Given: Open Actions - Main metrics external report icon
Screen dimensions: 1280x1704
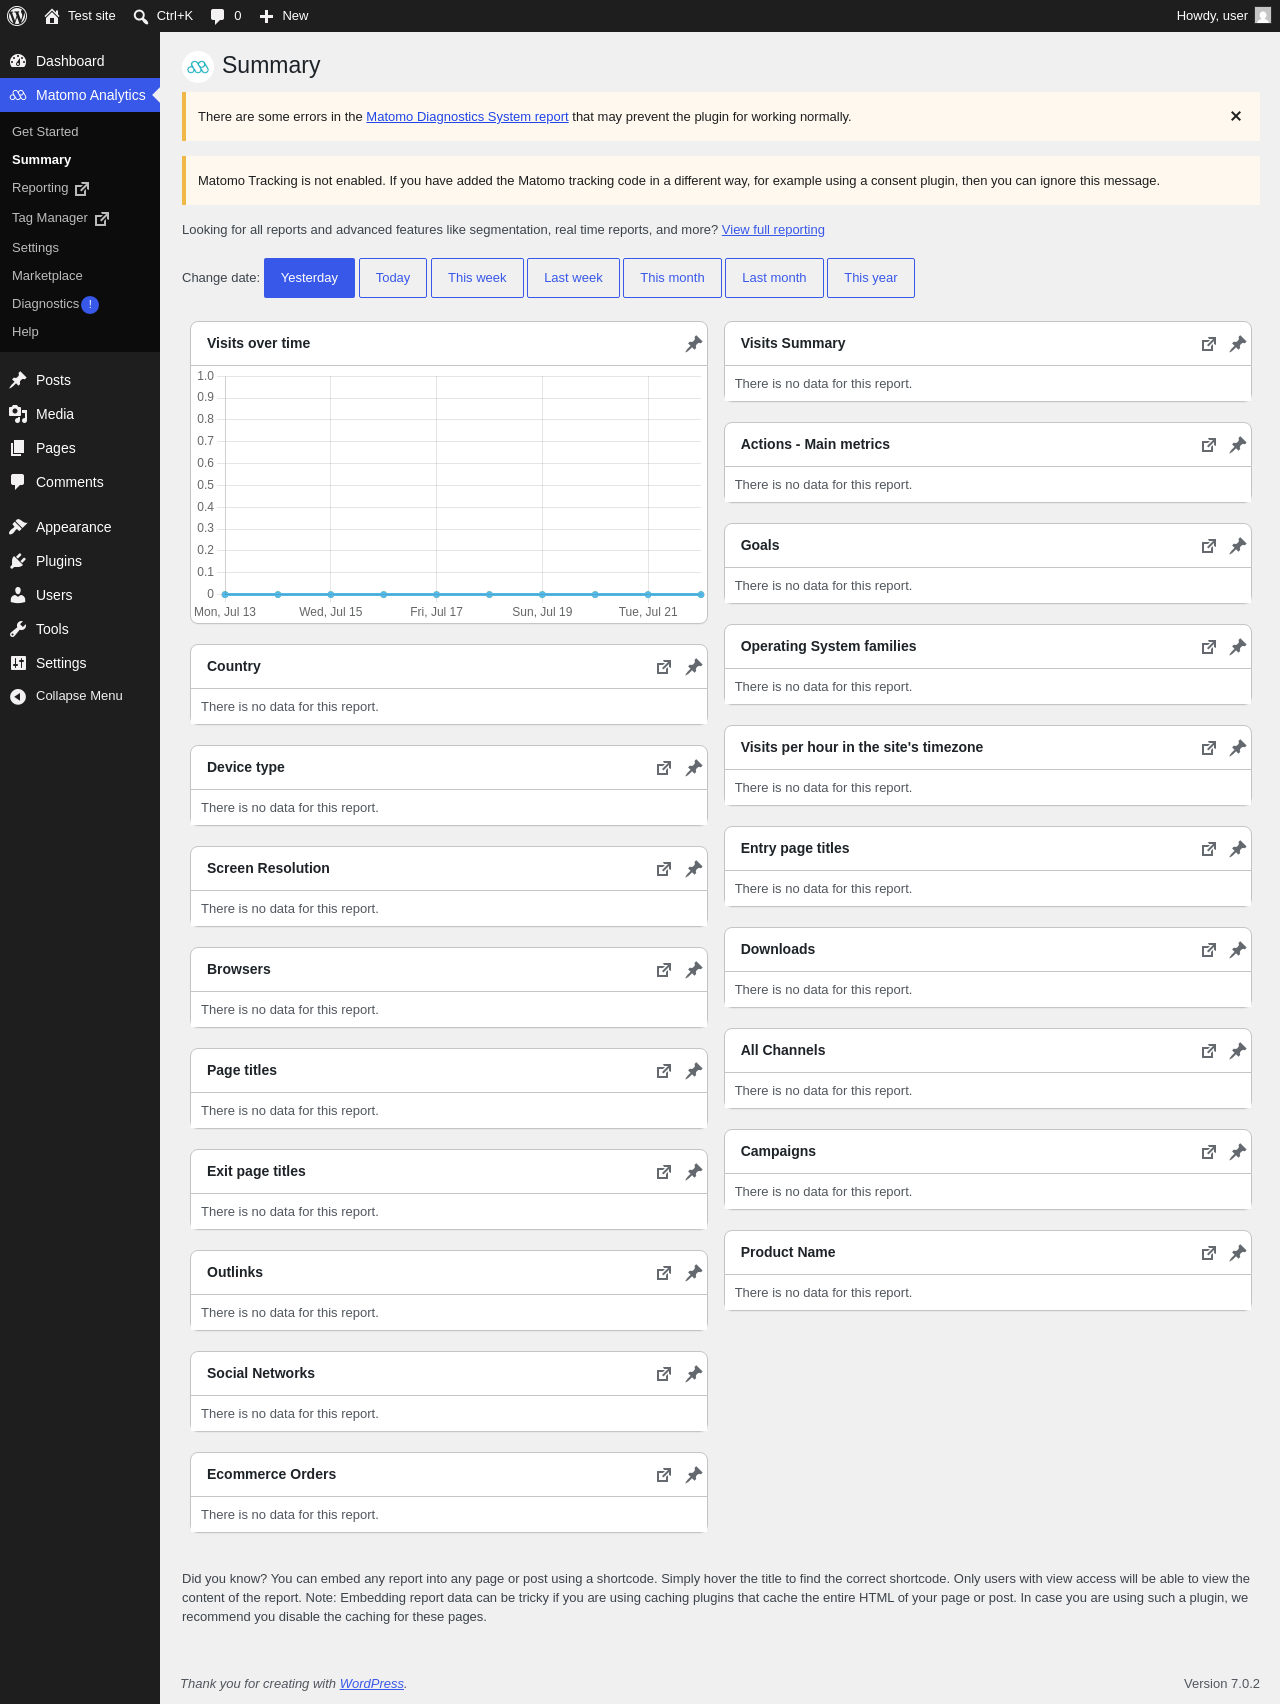Looking at the screenshot, I should click(x=1209, y=445).
